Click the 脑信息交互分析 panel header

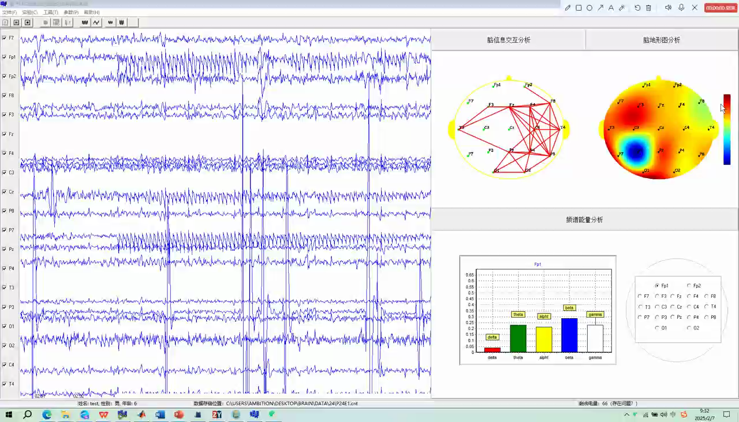point(508,40)
